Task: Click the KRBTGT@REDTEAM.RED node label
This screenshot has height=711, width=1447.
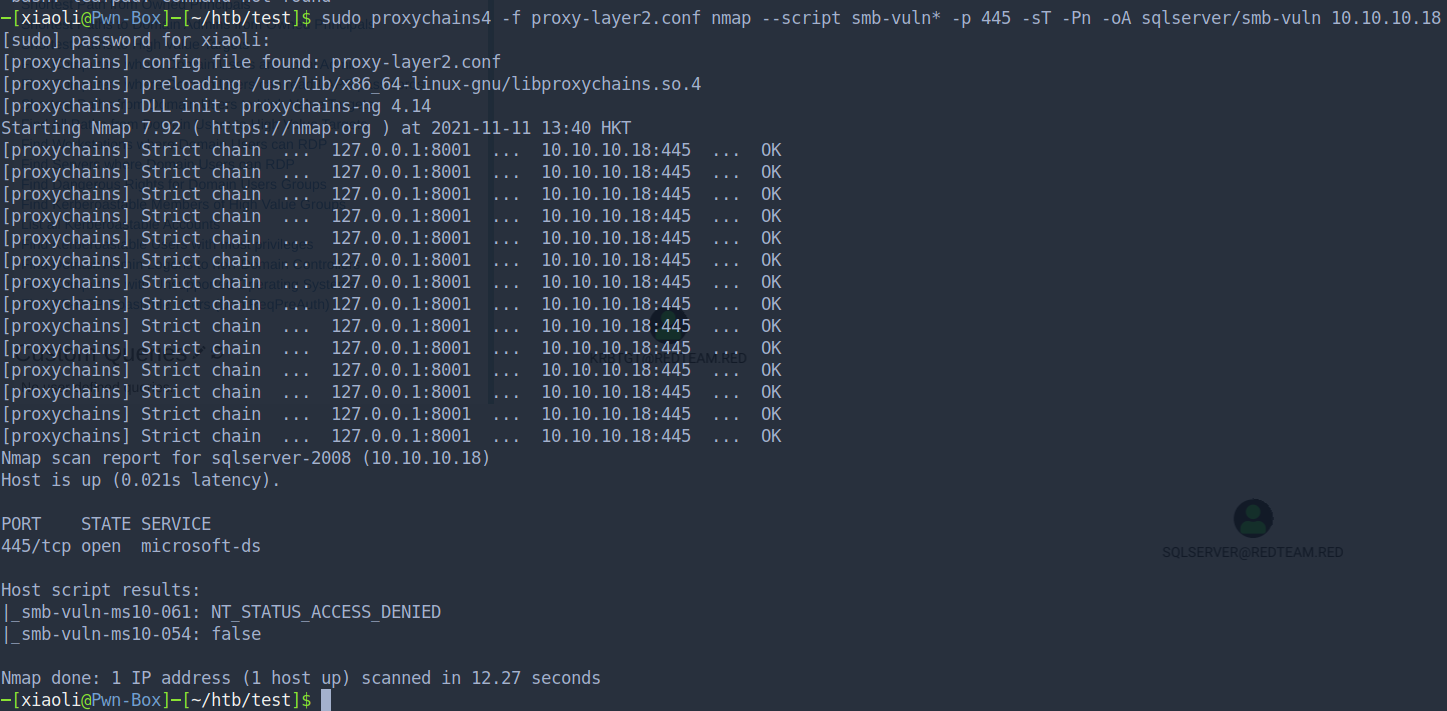Action: coord(668,358)
